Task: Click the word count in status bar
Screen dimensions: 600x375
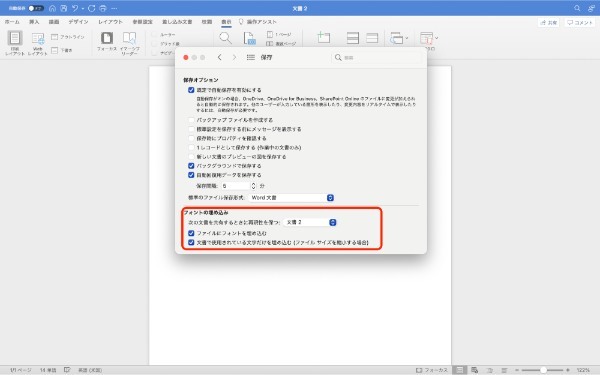Action: [x=48, y=370]
